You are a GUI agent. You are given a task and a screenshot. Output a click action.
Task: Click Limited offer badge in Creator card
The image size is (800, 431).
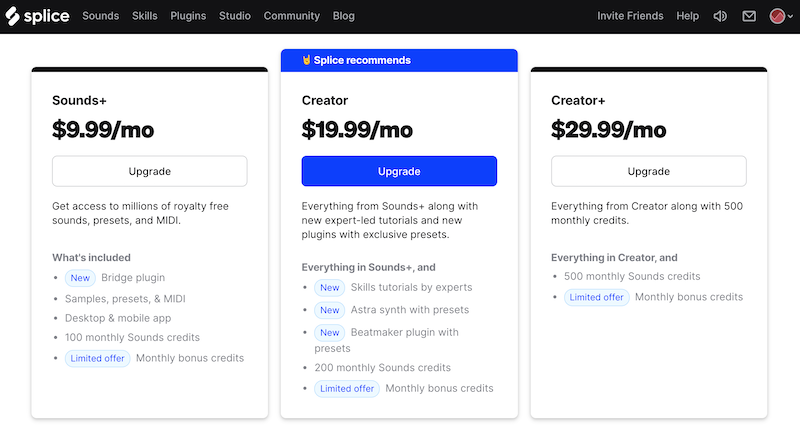(x=347, y=389)
